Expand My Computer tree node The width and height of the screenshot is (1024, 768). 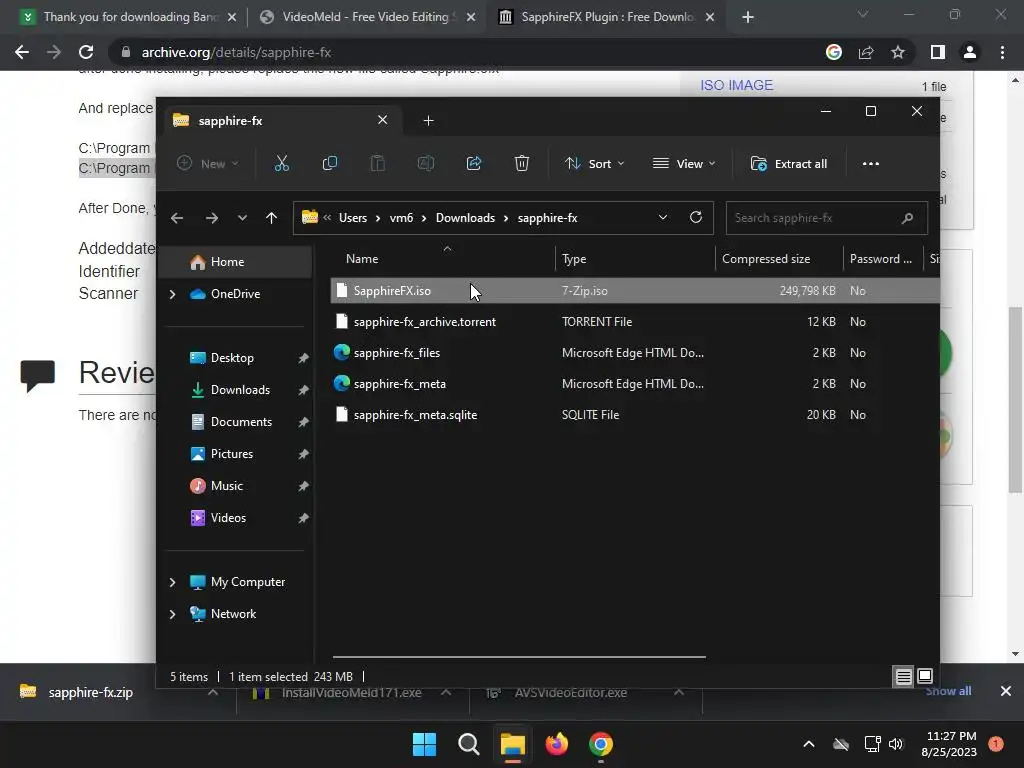pos(172,582)
